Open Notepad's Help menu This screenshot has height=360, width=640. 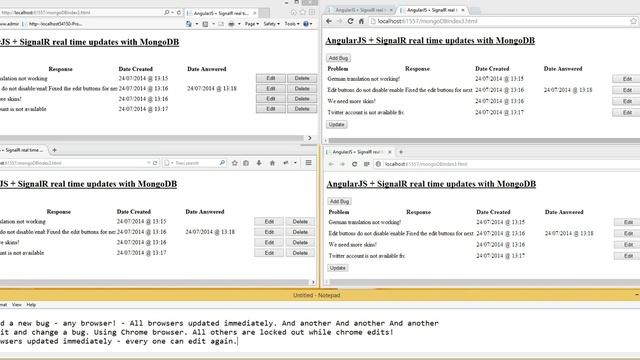pyautogui.click(x=31, y=304)
